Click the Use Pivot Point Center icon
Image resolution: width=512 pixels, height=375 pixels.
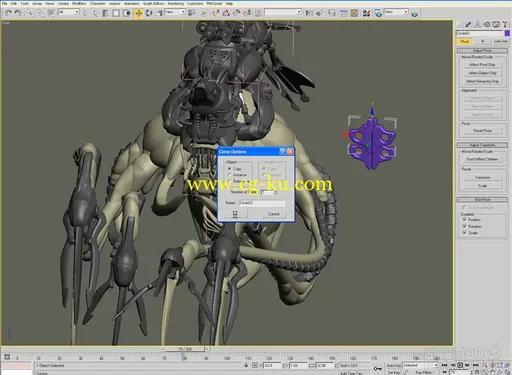click(192, 13)
